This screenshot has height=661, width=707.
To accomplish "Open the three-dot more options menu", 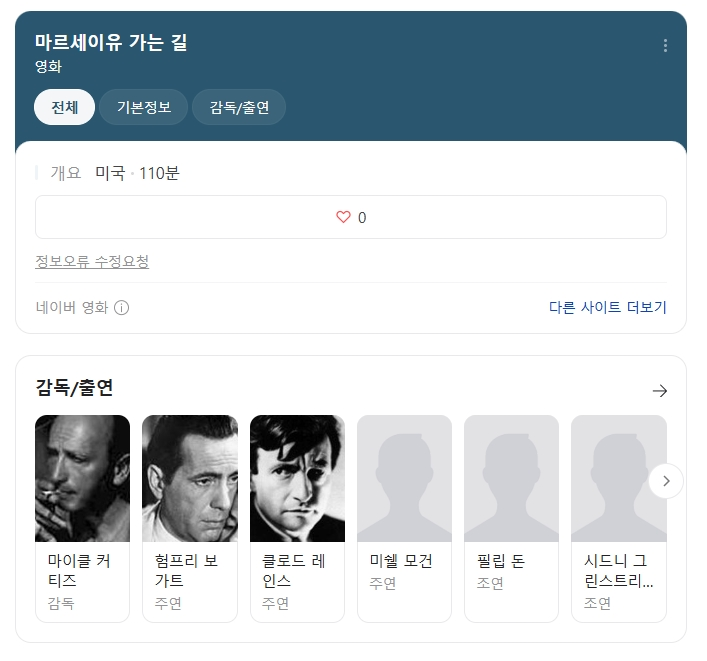I will [665, 46].
